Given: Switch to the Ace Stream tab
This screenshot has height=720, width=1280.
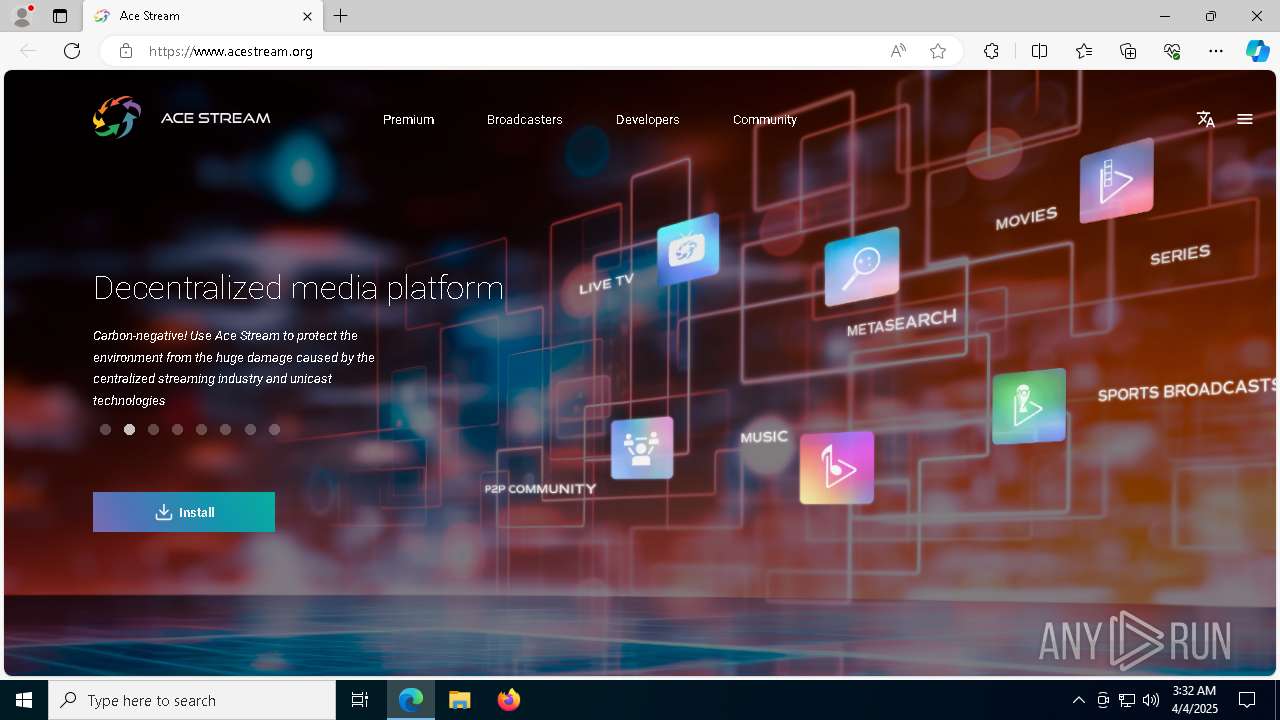Looking at the screenshot, I should pyautogui.click(x=203, y=16).
